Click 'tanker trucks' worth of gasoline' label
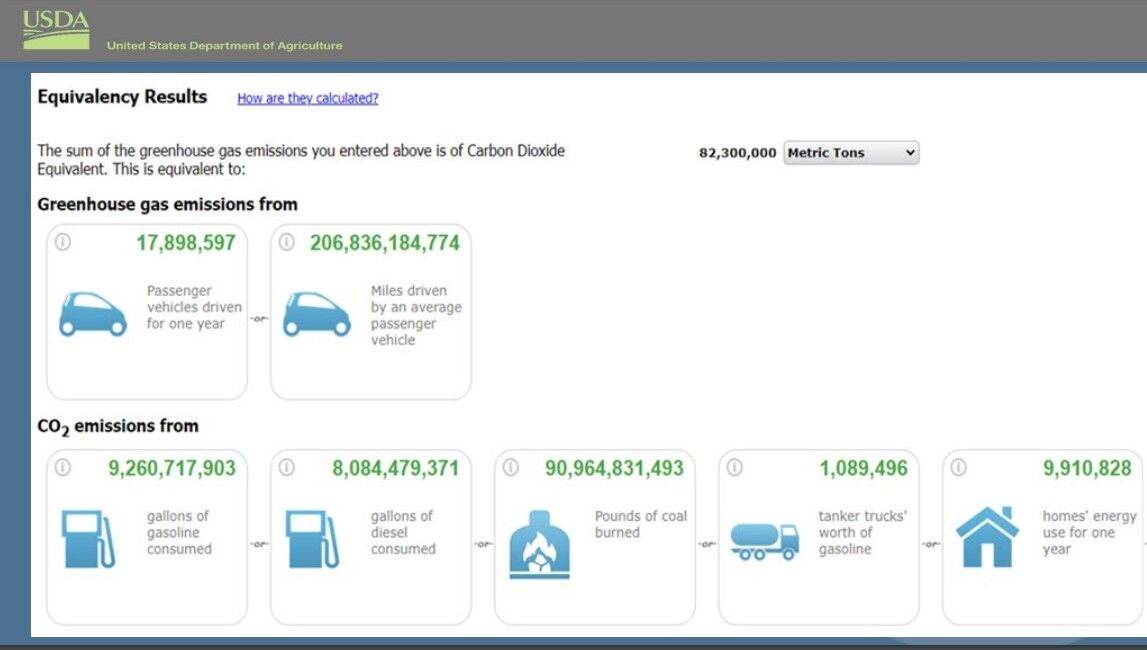The width and height of the screenshot is (1147, 650). tap(862, 532)
